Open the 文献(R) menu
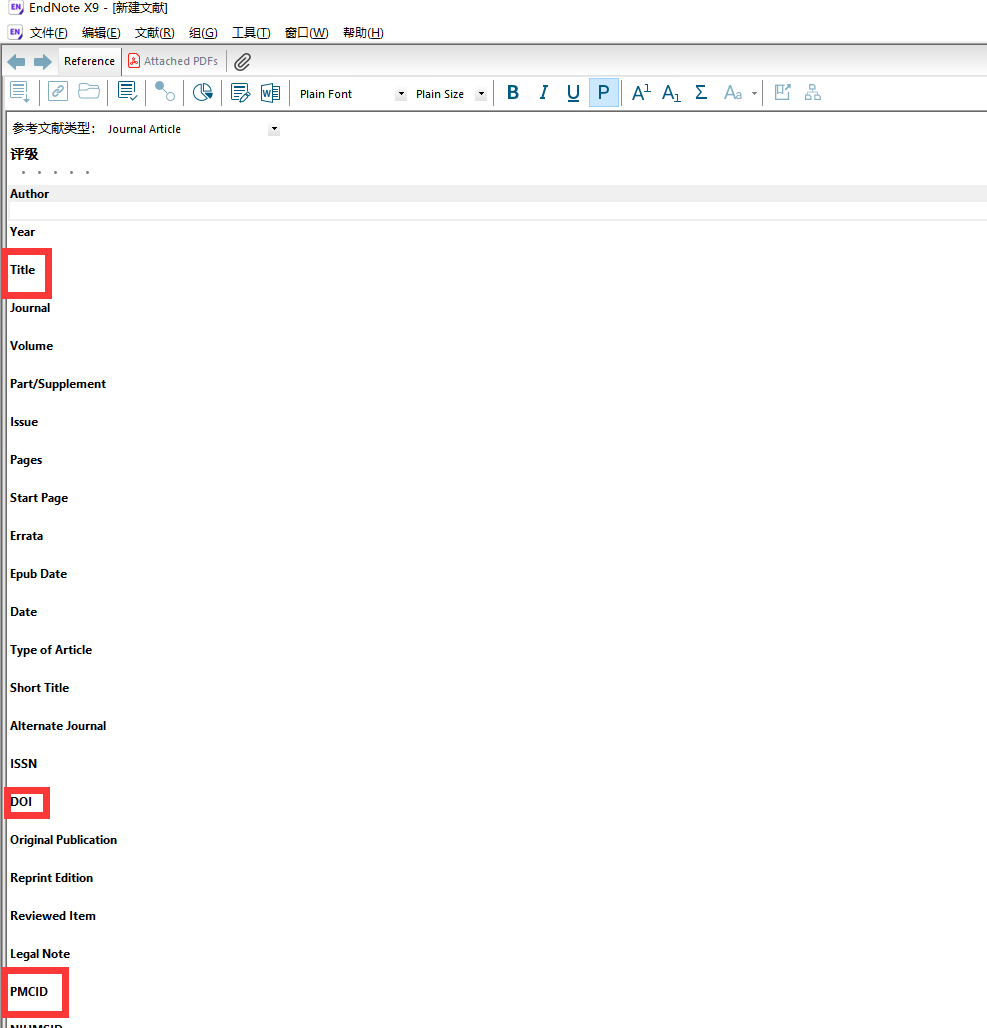This screenshot has height=1028, width=987. (154, 33)
